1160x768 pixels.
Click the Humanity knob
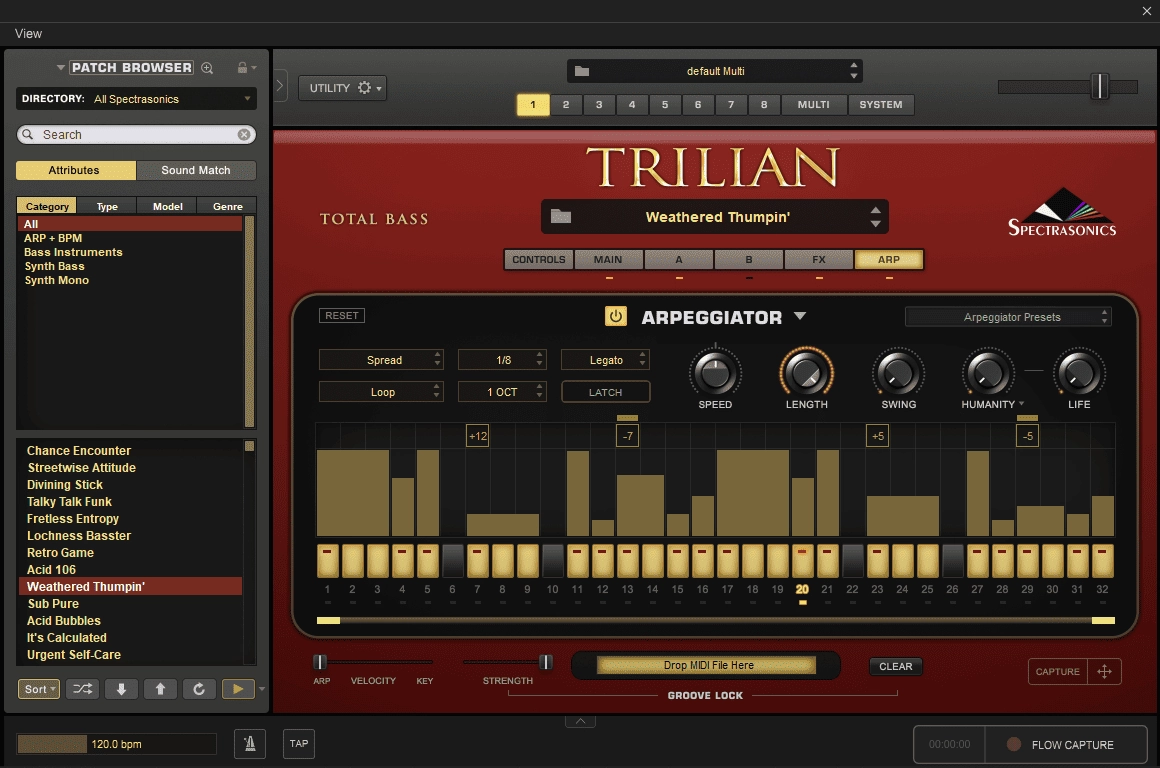click(988, 372)
